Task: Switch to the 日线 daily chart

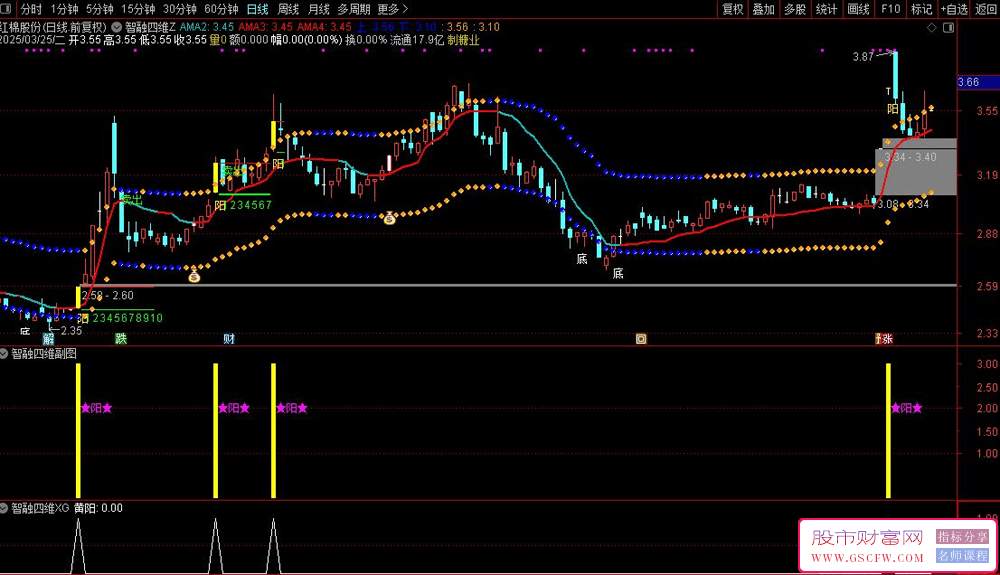Action: (258, 9)
